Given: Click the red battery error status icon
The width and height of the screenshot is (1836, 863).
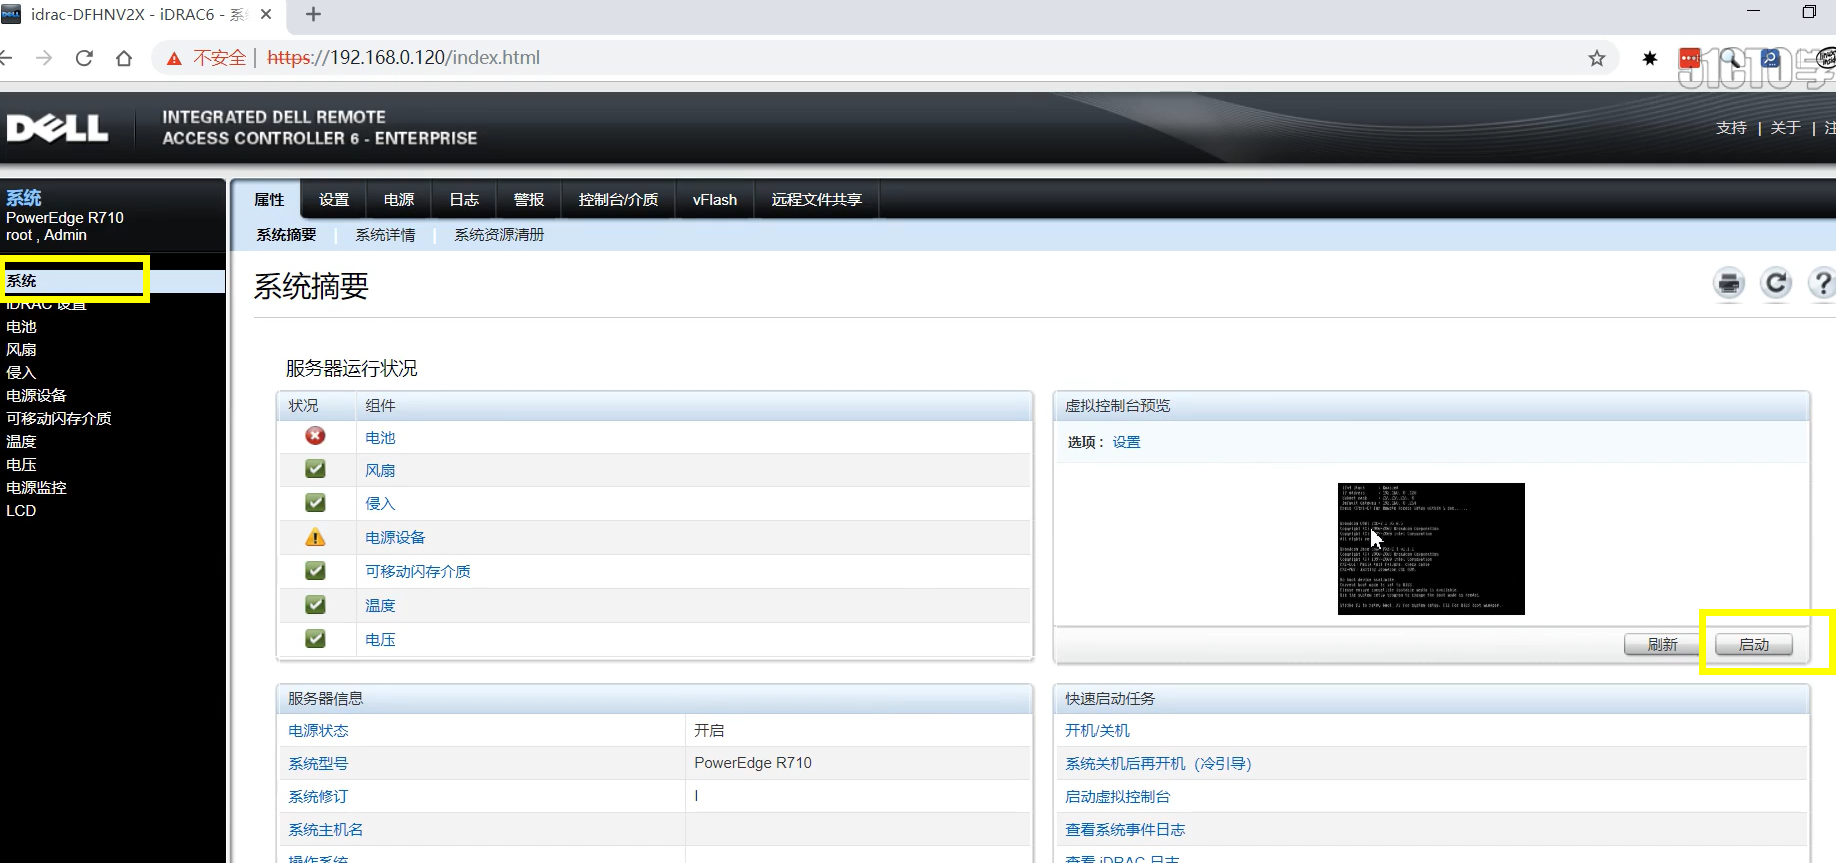Looking at the screenshot, I should [x=315, y=436].
